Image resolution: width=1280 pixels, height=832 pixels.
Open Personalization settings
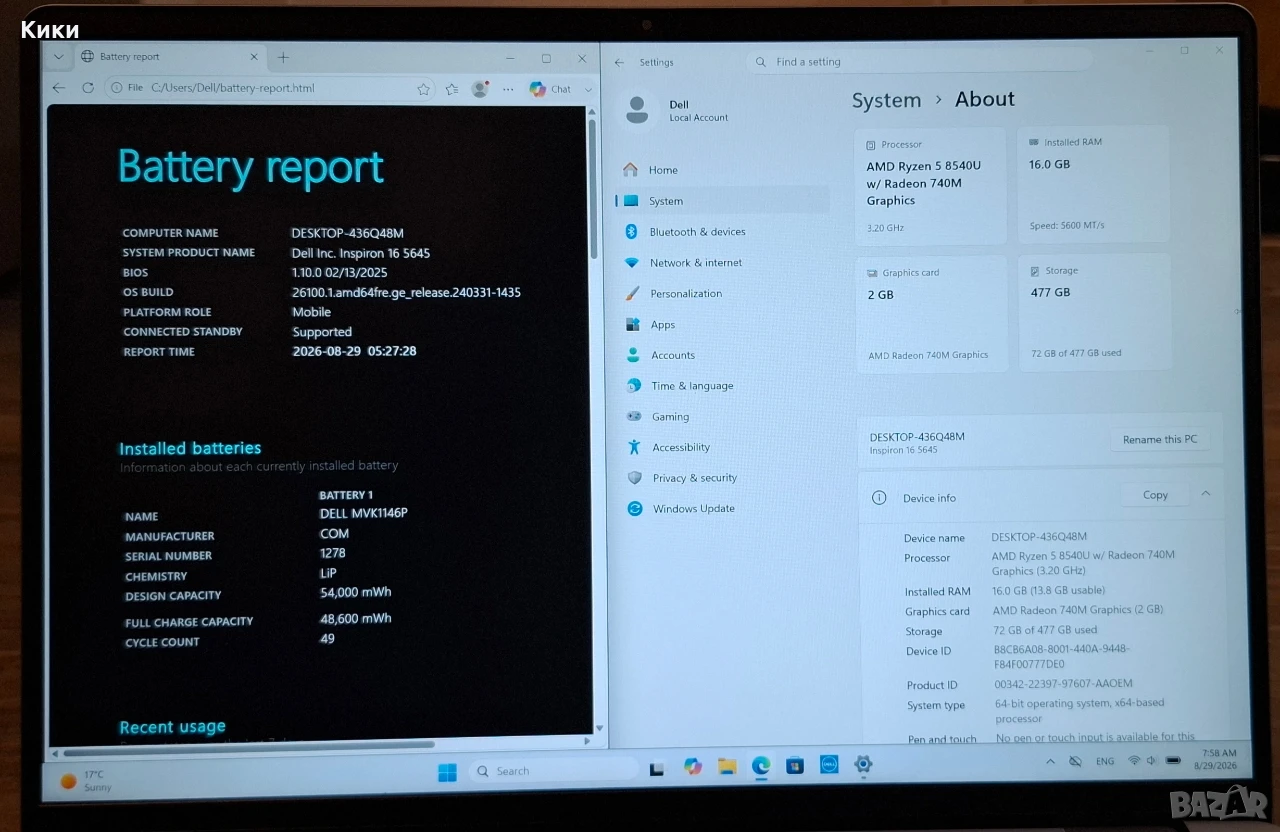coord(722,294)
